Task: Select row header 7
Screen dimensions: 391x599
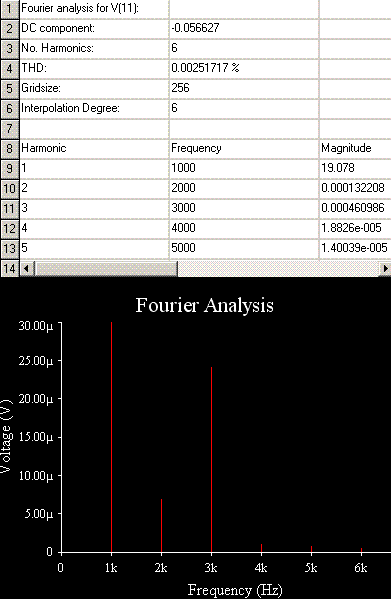Action: point(9,128)
